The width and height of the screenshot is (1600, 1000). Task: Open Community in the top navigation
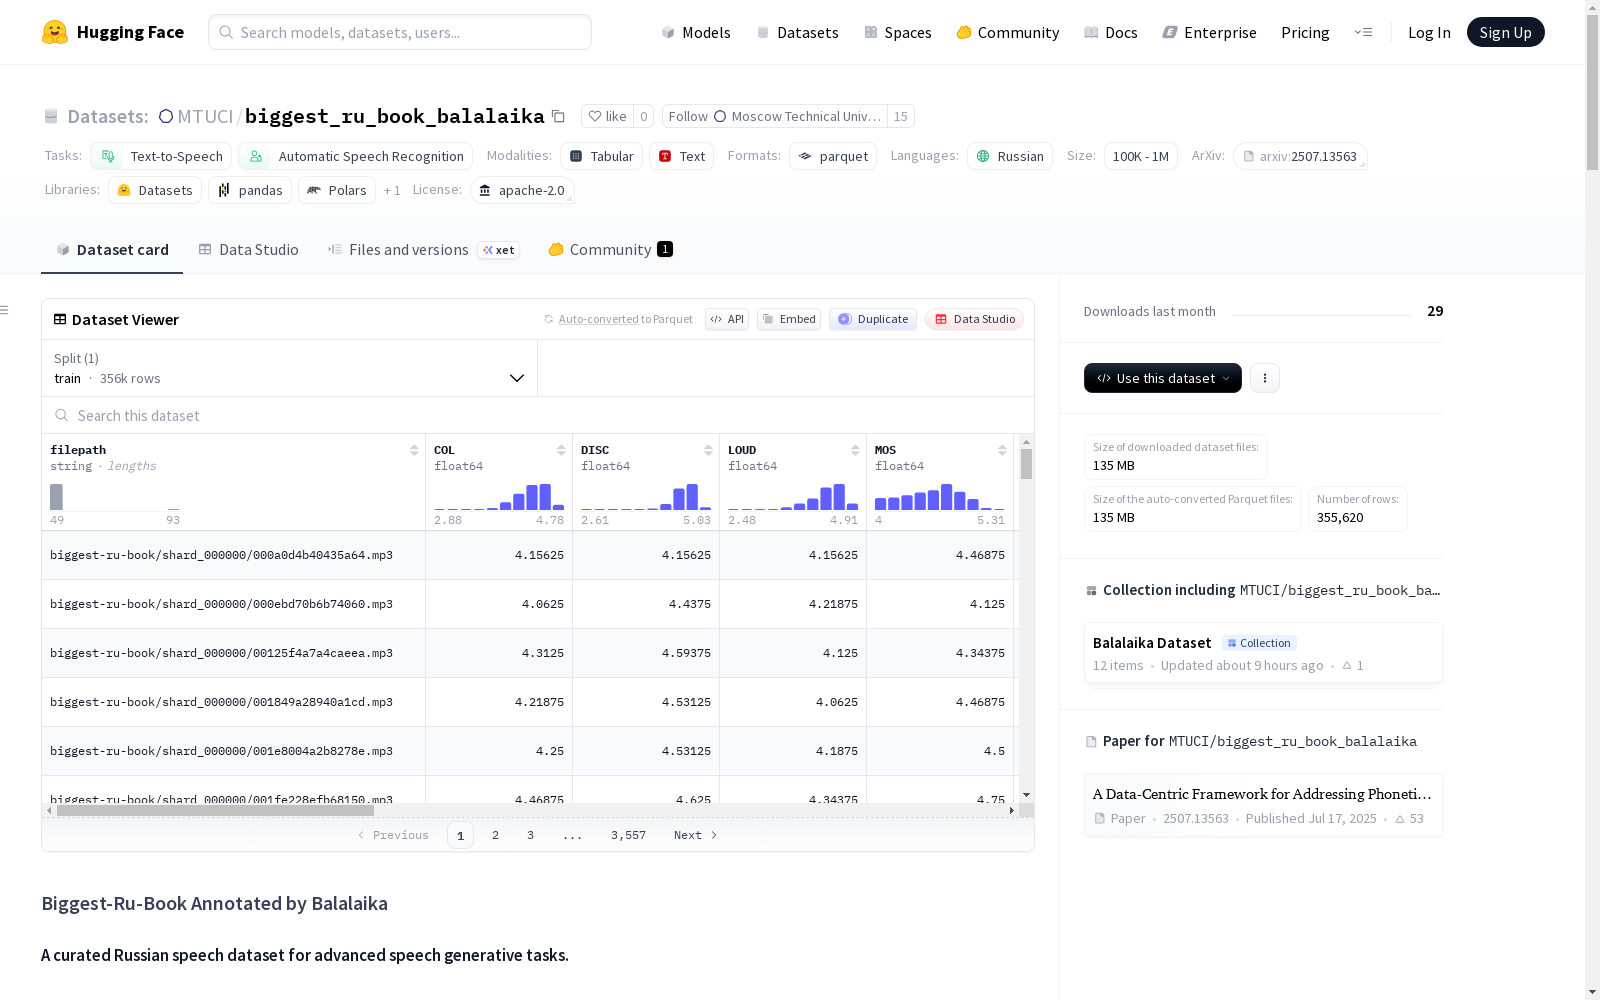coord(1008,32)
